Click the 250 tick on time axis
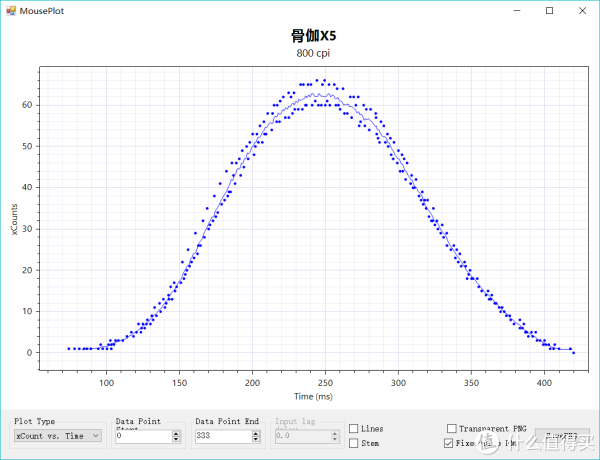 click(325, 383)
